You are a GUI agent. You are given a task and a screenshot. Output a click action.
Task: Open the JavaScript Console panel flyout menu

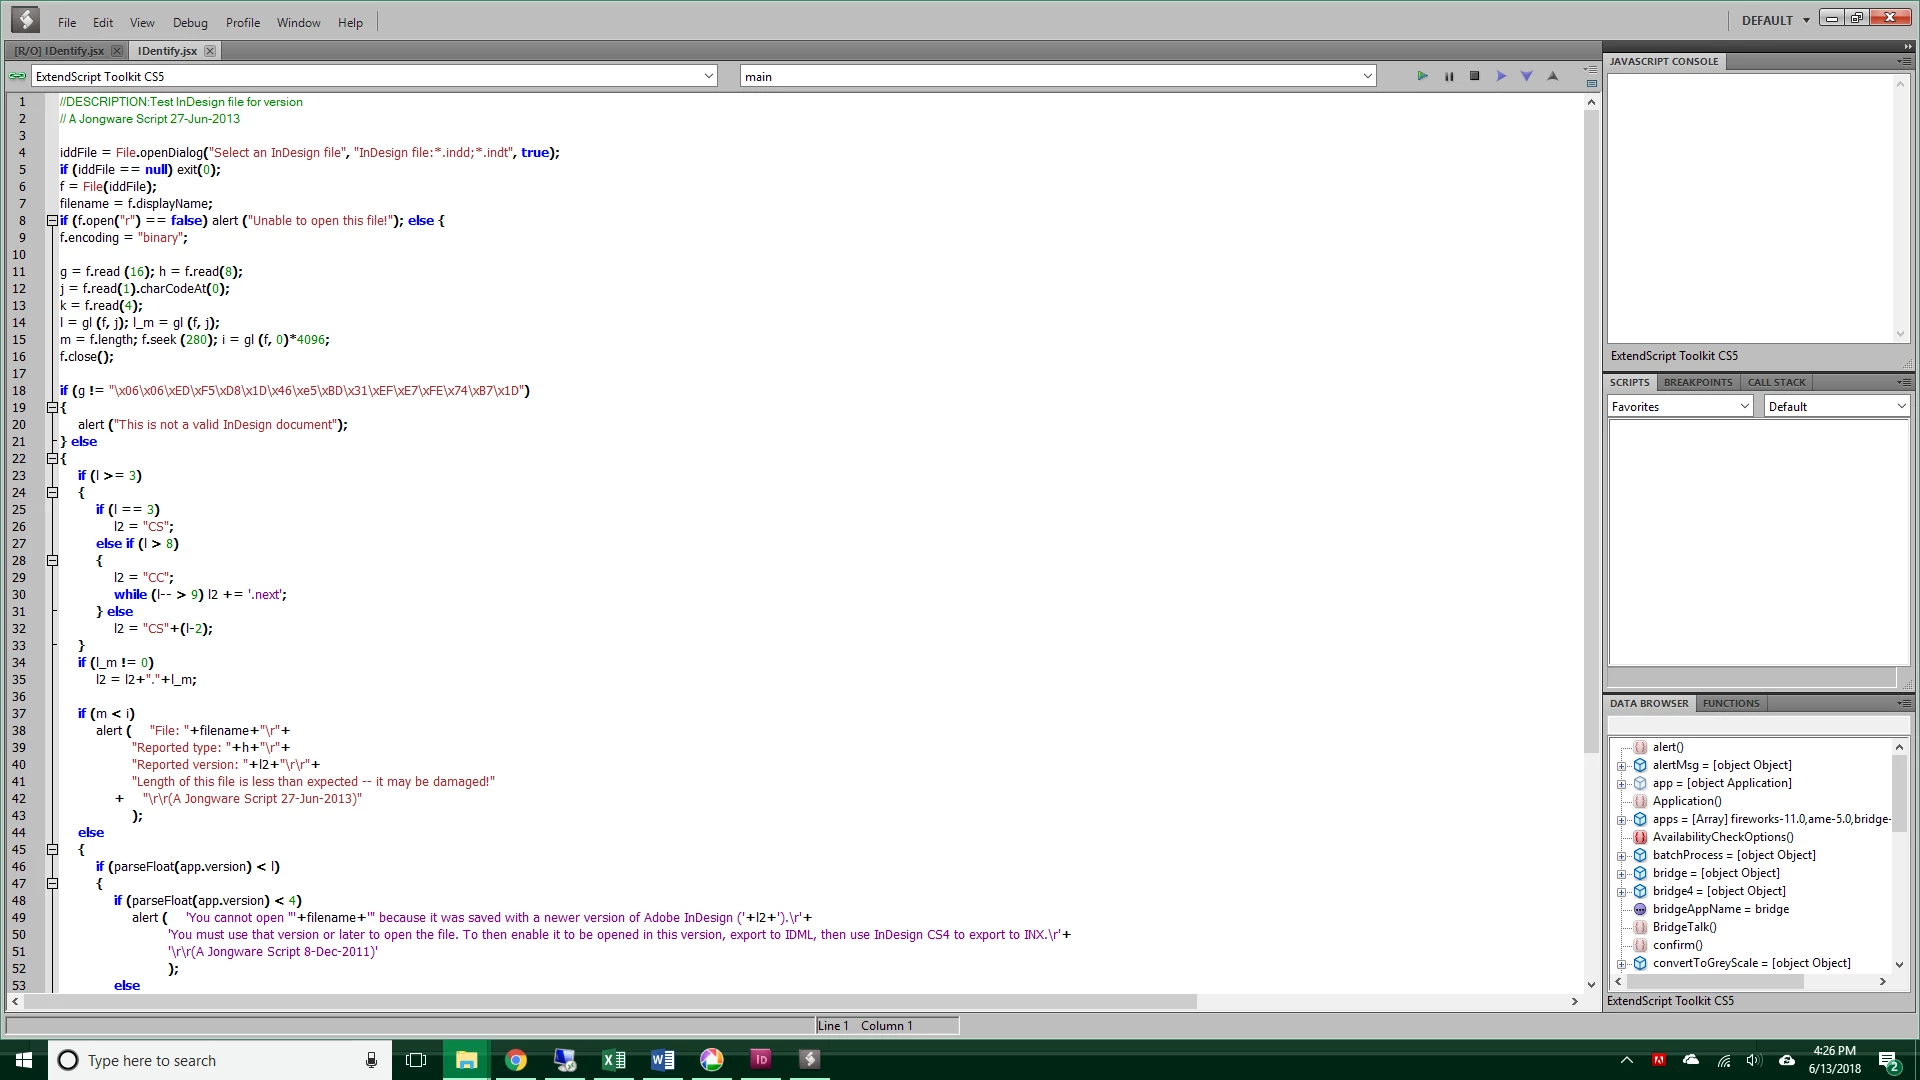click(x=1903, y=62)
